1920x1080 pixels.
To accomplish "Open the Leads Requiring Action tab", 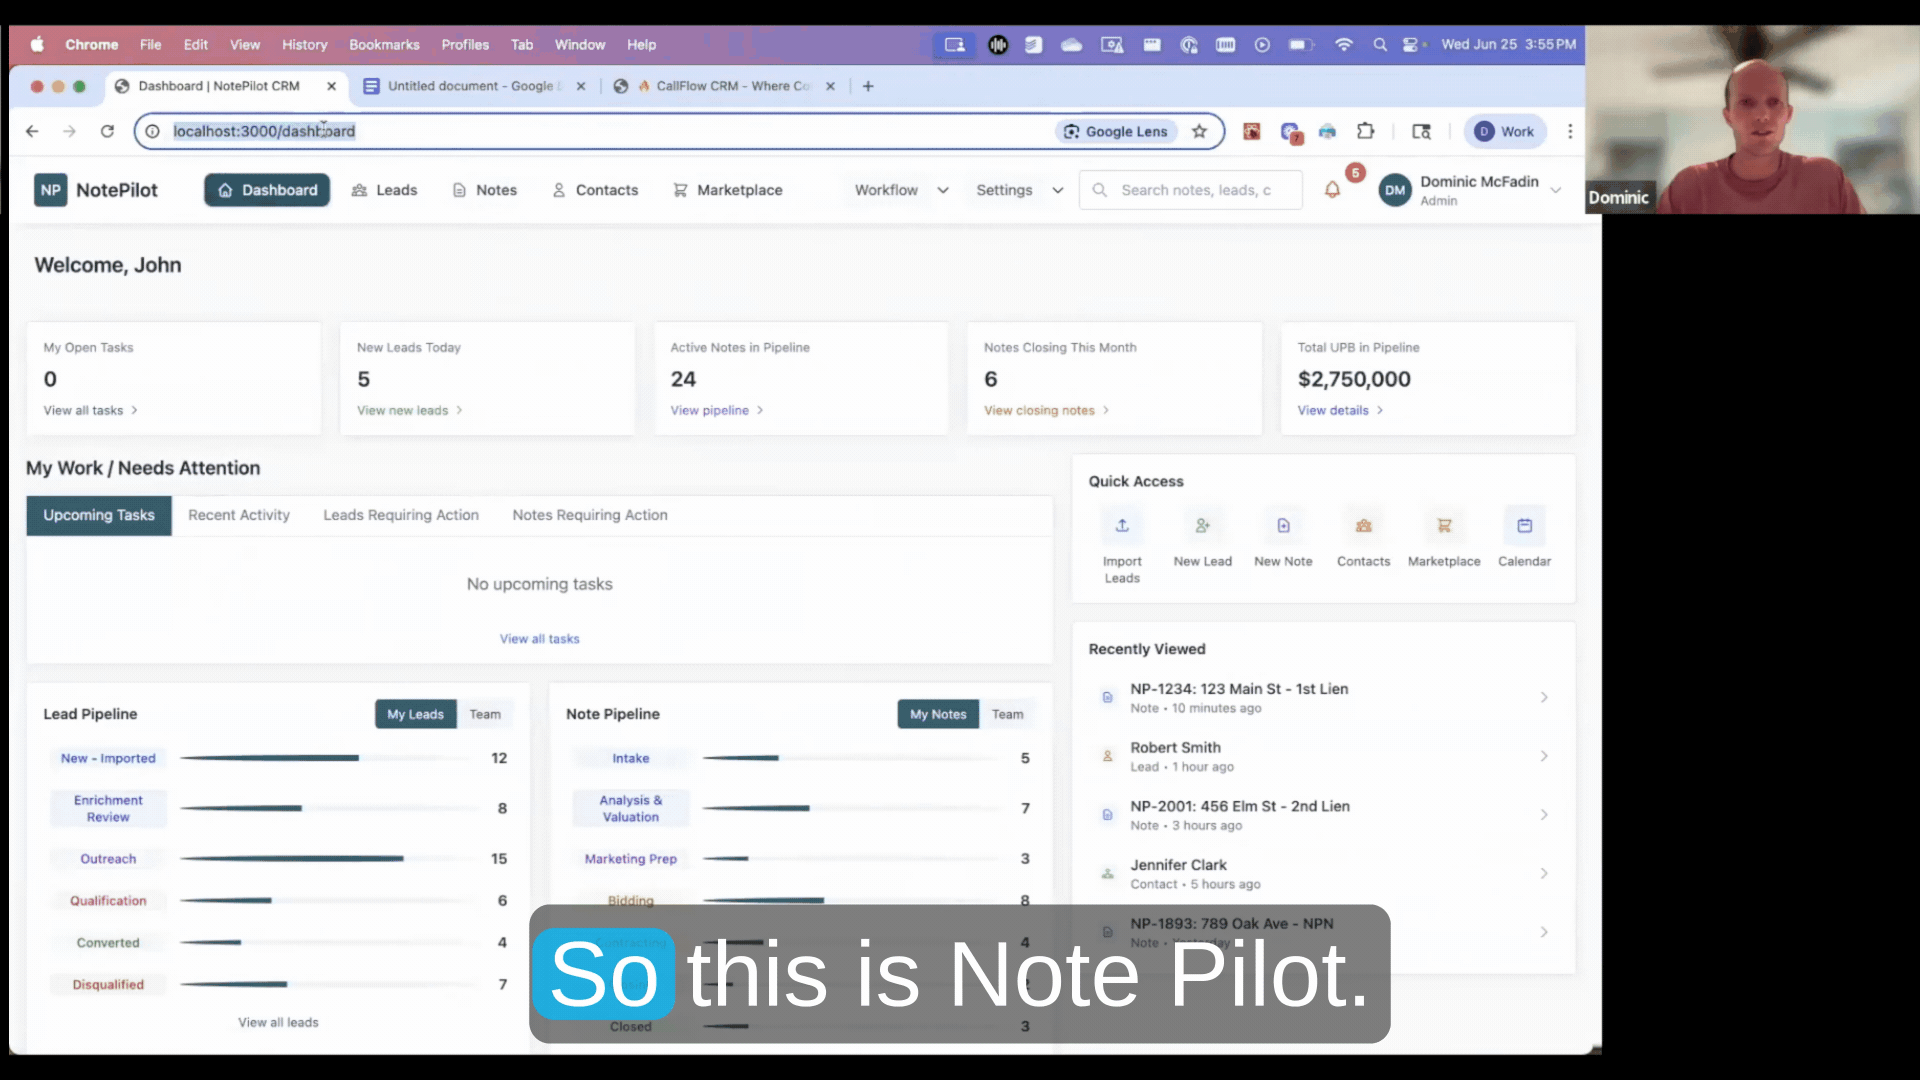I will [401, 515].
